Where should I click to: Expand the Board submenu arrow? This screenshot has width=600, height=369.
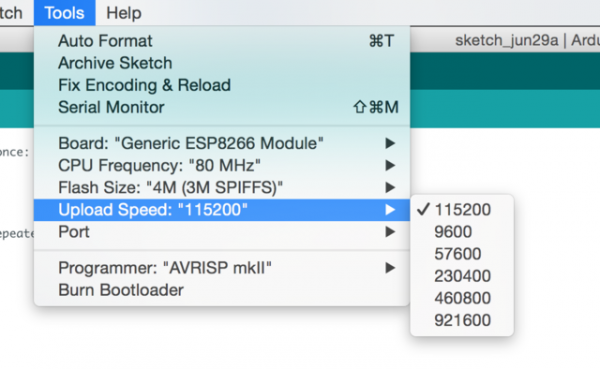tap(390, 144)
